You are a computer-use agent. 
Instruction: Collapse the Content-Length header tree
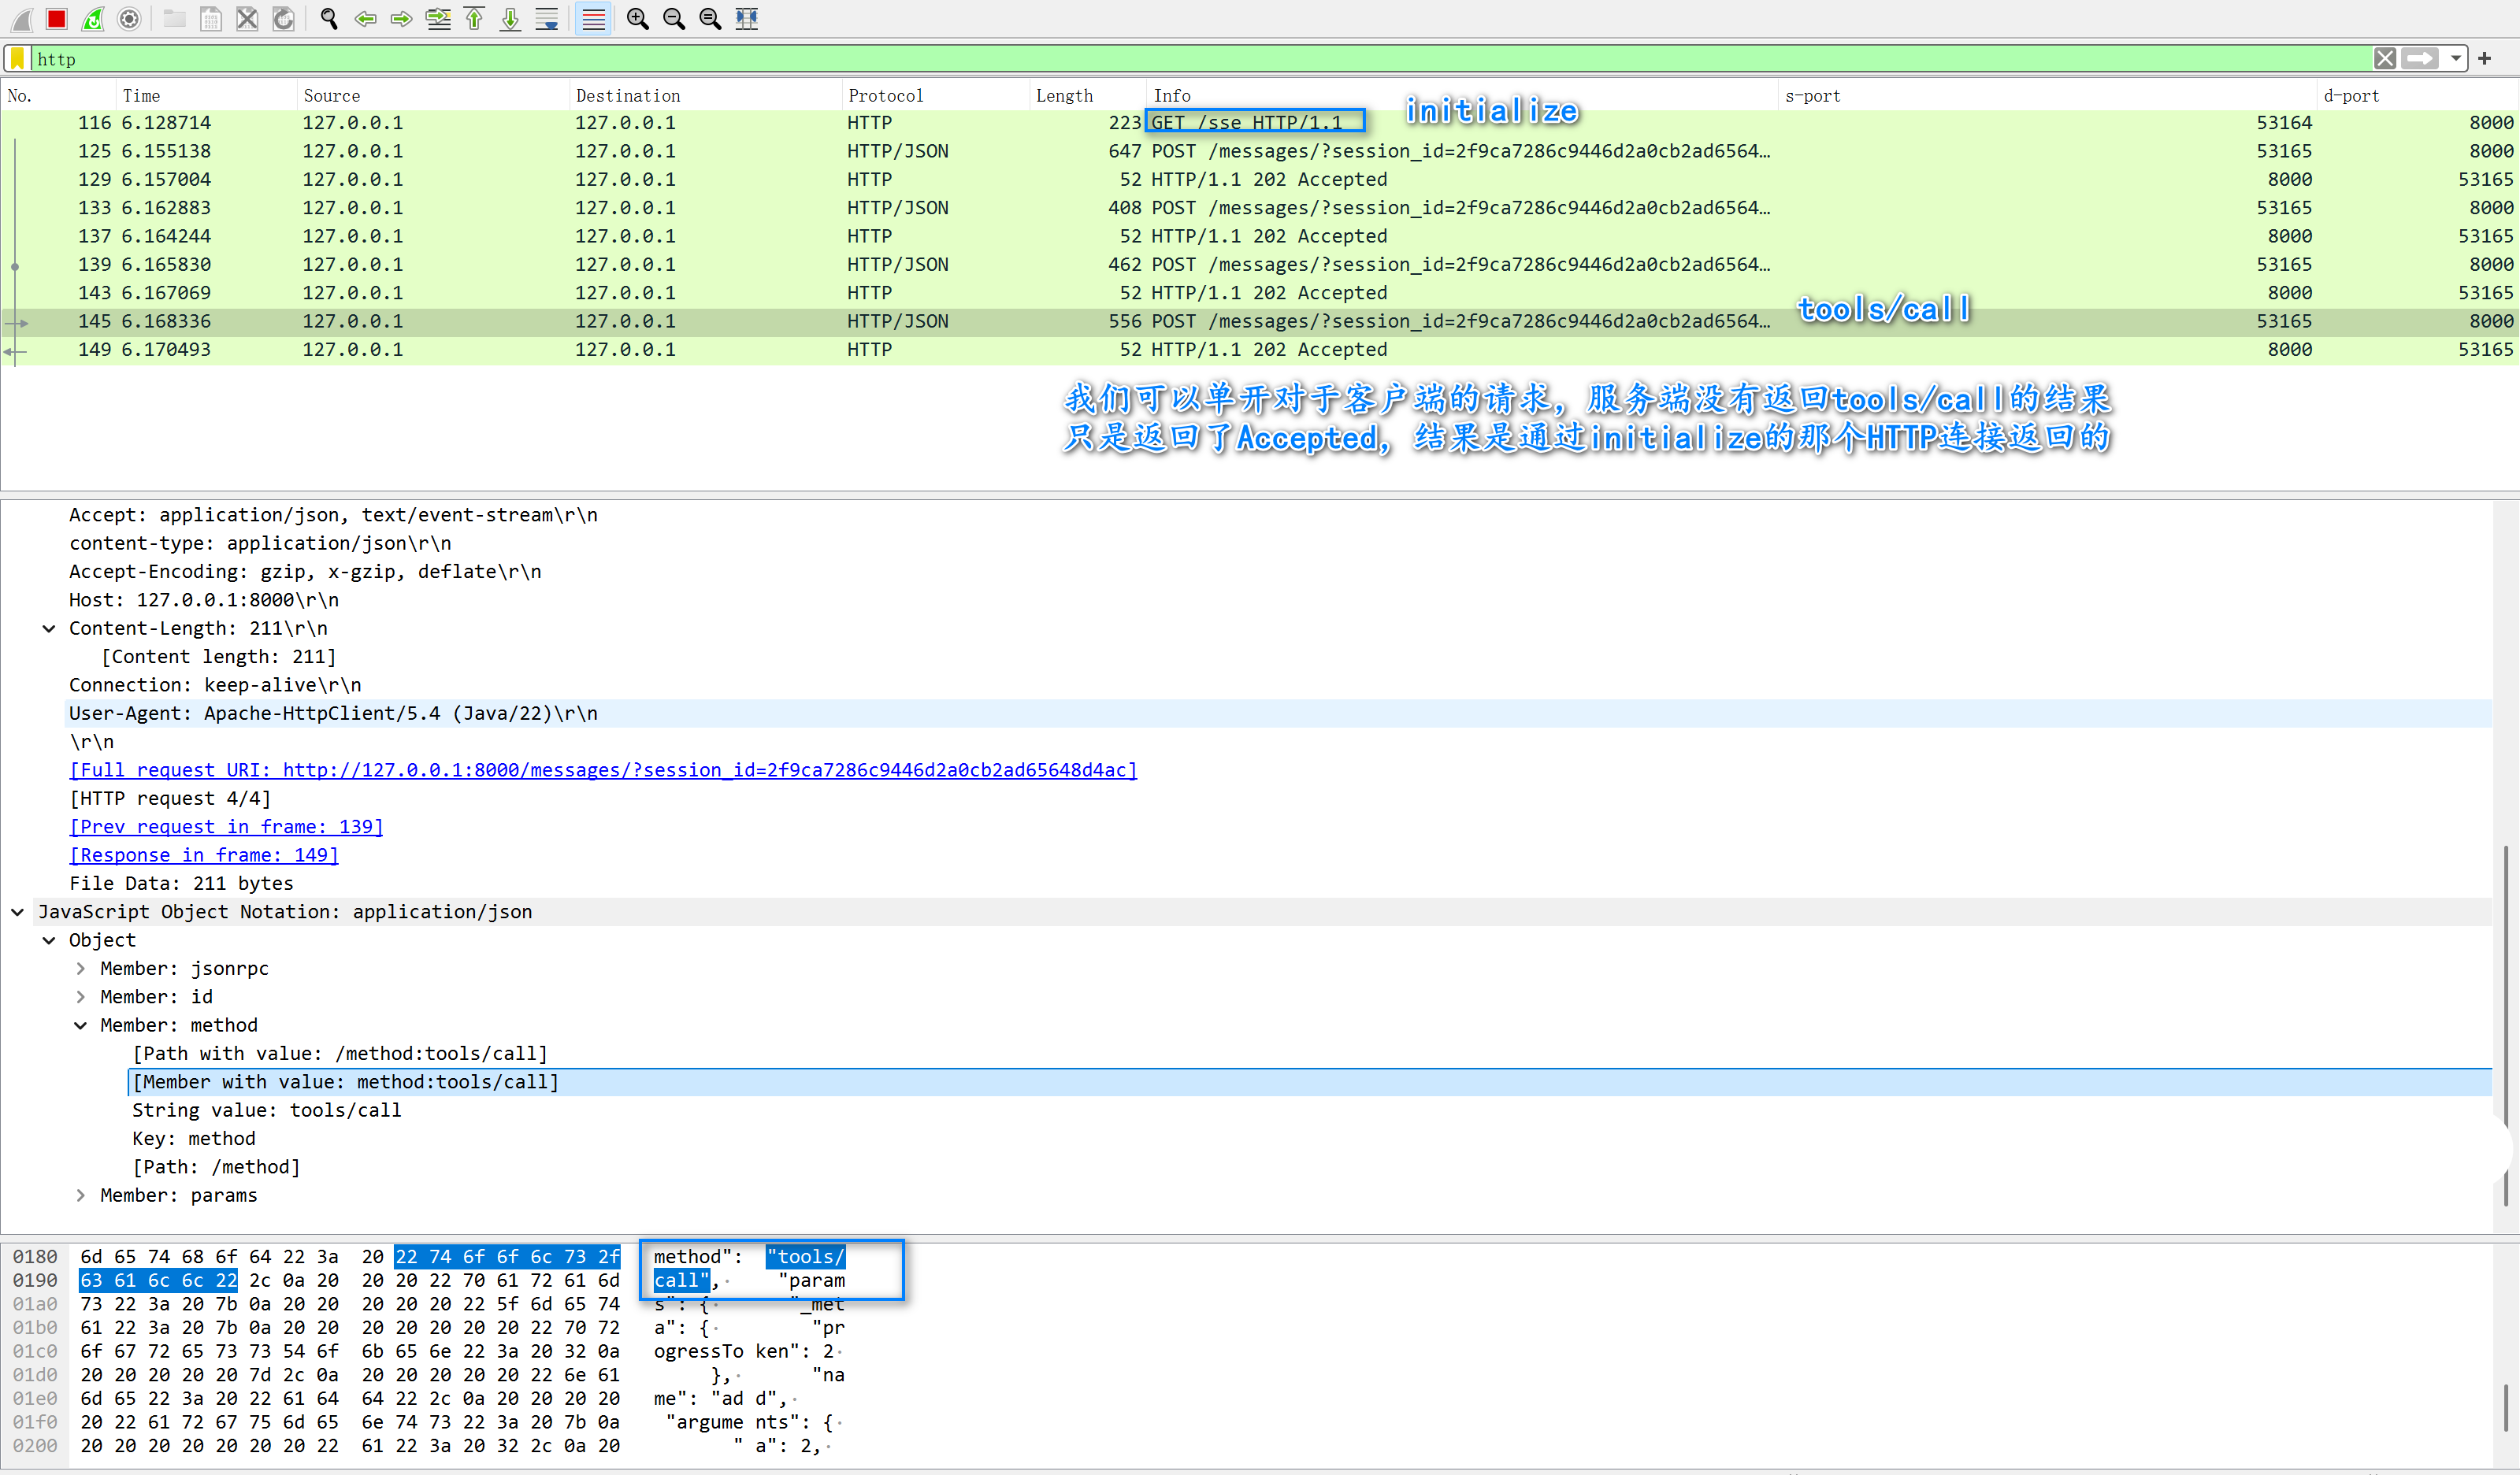[49, 629]
